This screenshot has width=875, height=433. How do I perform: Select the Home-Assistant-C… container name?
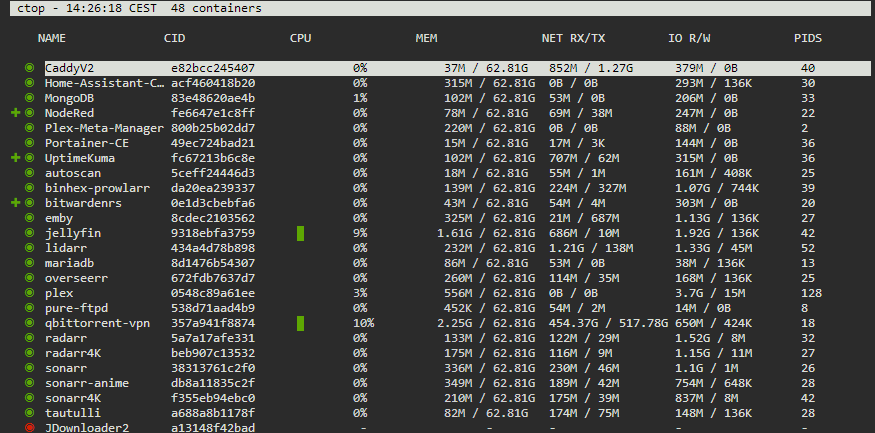105,83
